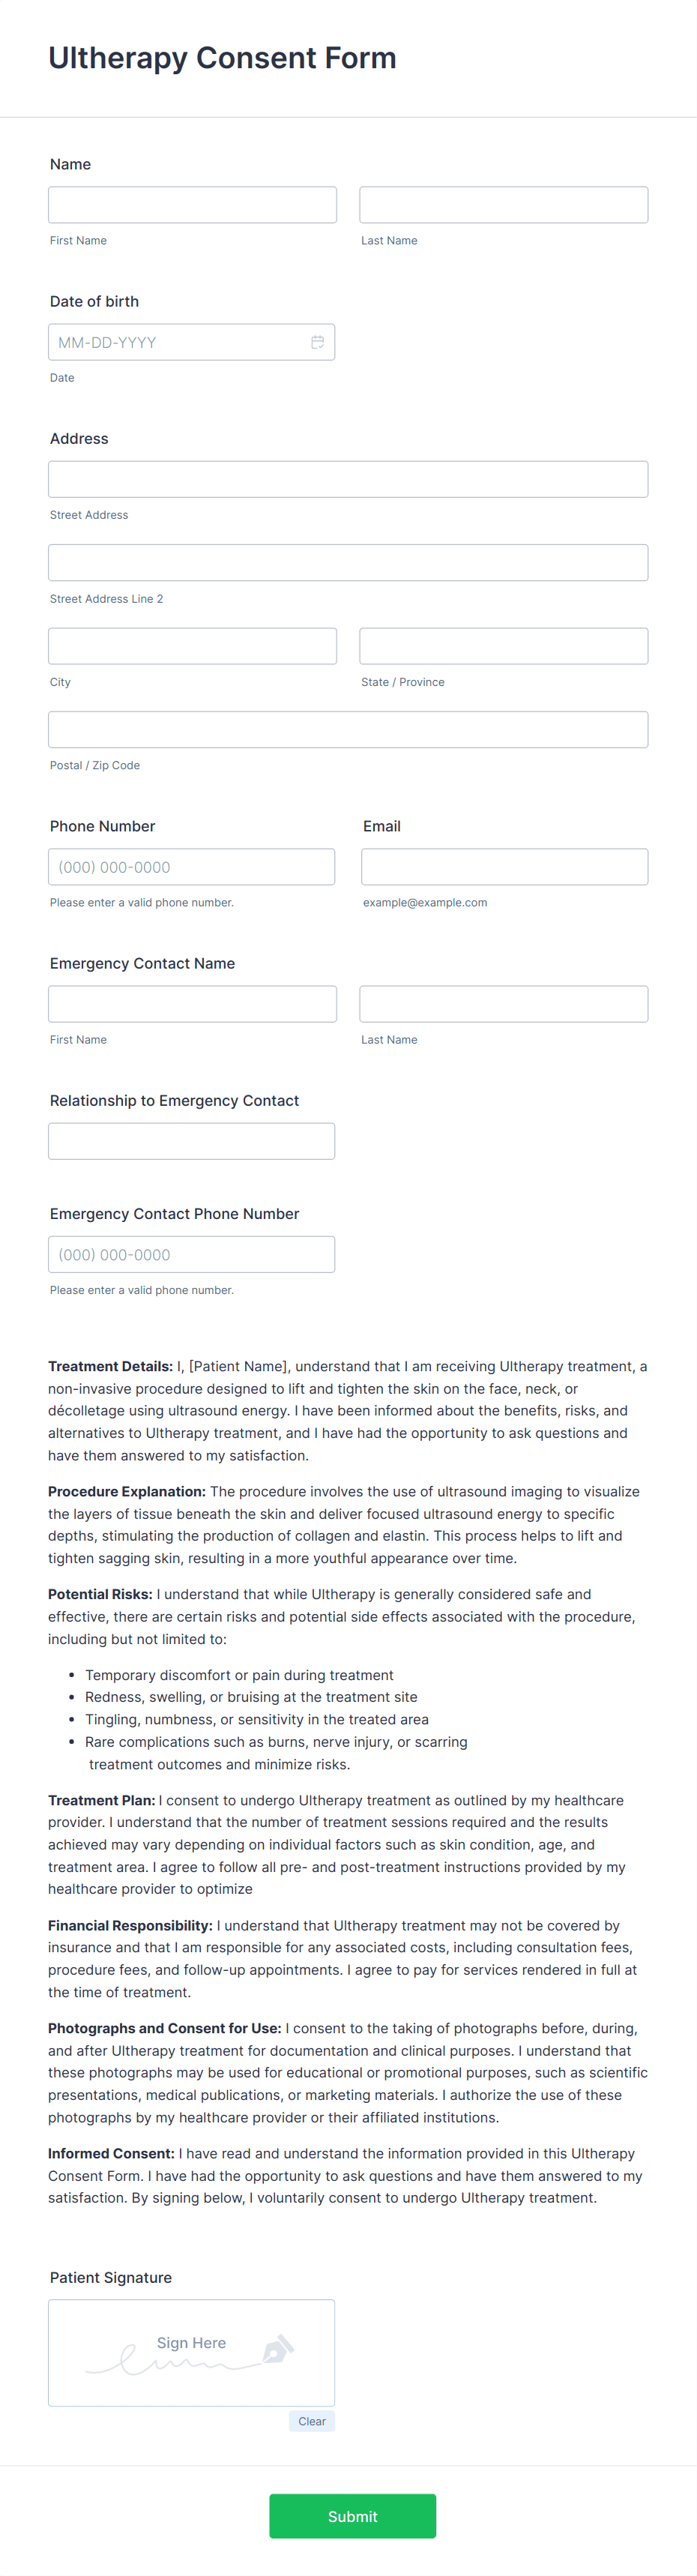Click the Last Name field under Name
This screenshot has width=697, height=2576.
503,204
